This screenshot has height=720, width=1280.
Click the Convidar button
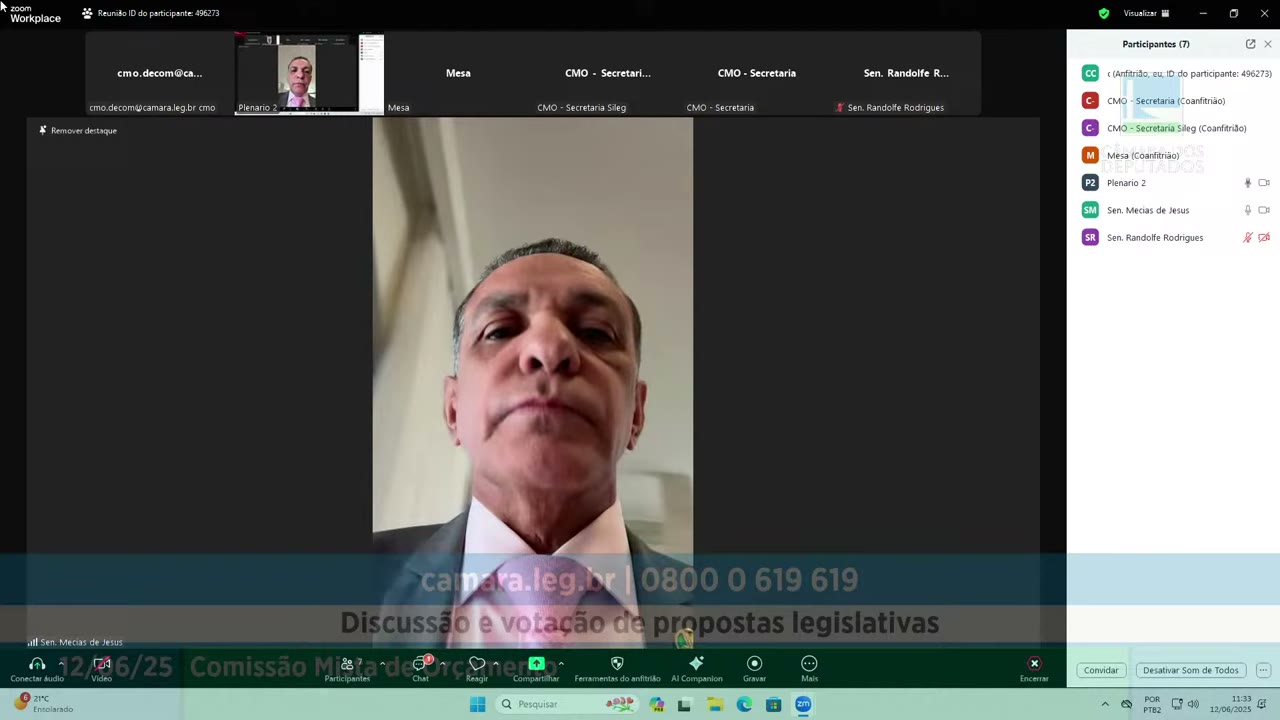click(x=1101, y=670)
